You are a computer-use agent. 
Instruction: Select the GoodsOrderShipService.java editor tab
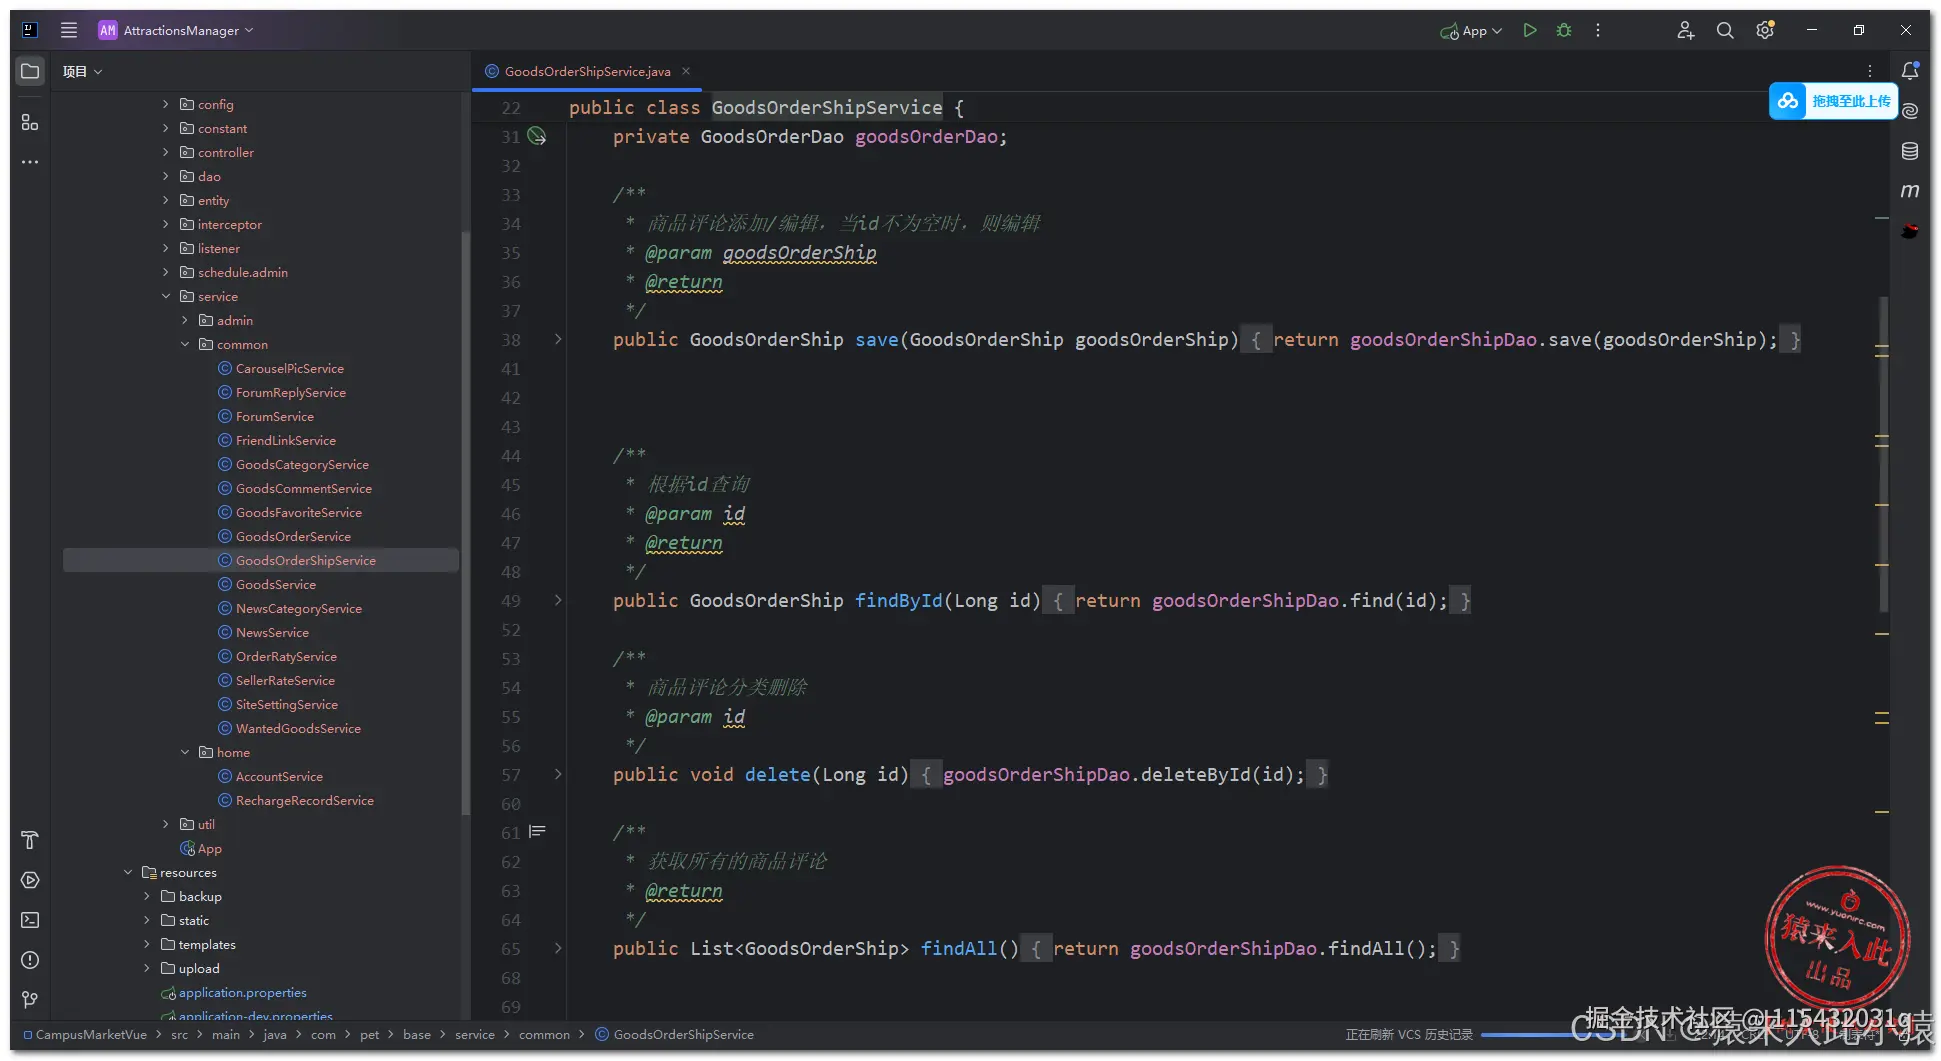click(588, 71)
